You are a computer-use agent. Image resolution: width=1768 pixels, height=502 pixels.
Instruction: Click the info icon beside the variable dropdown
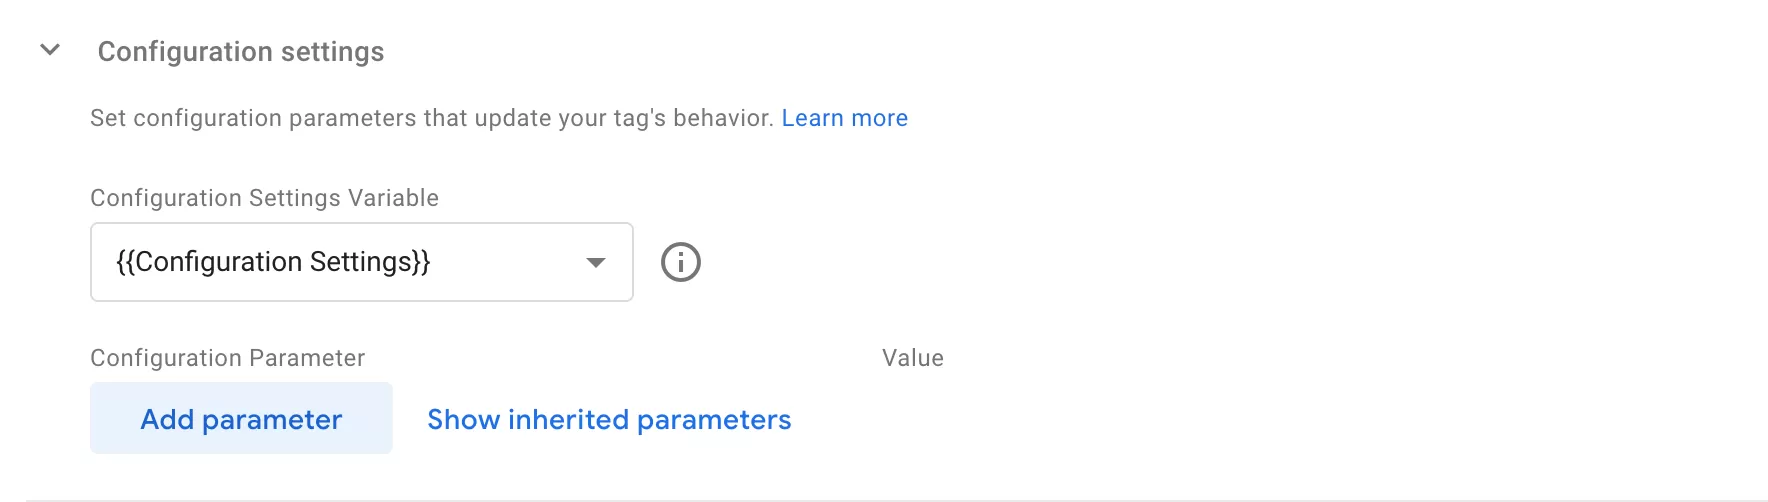pyautogui.click(x=681, y=262)
